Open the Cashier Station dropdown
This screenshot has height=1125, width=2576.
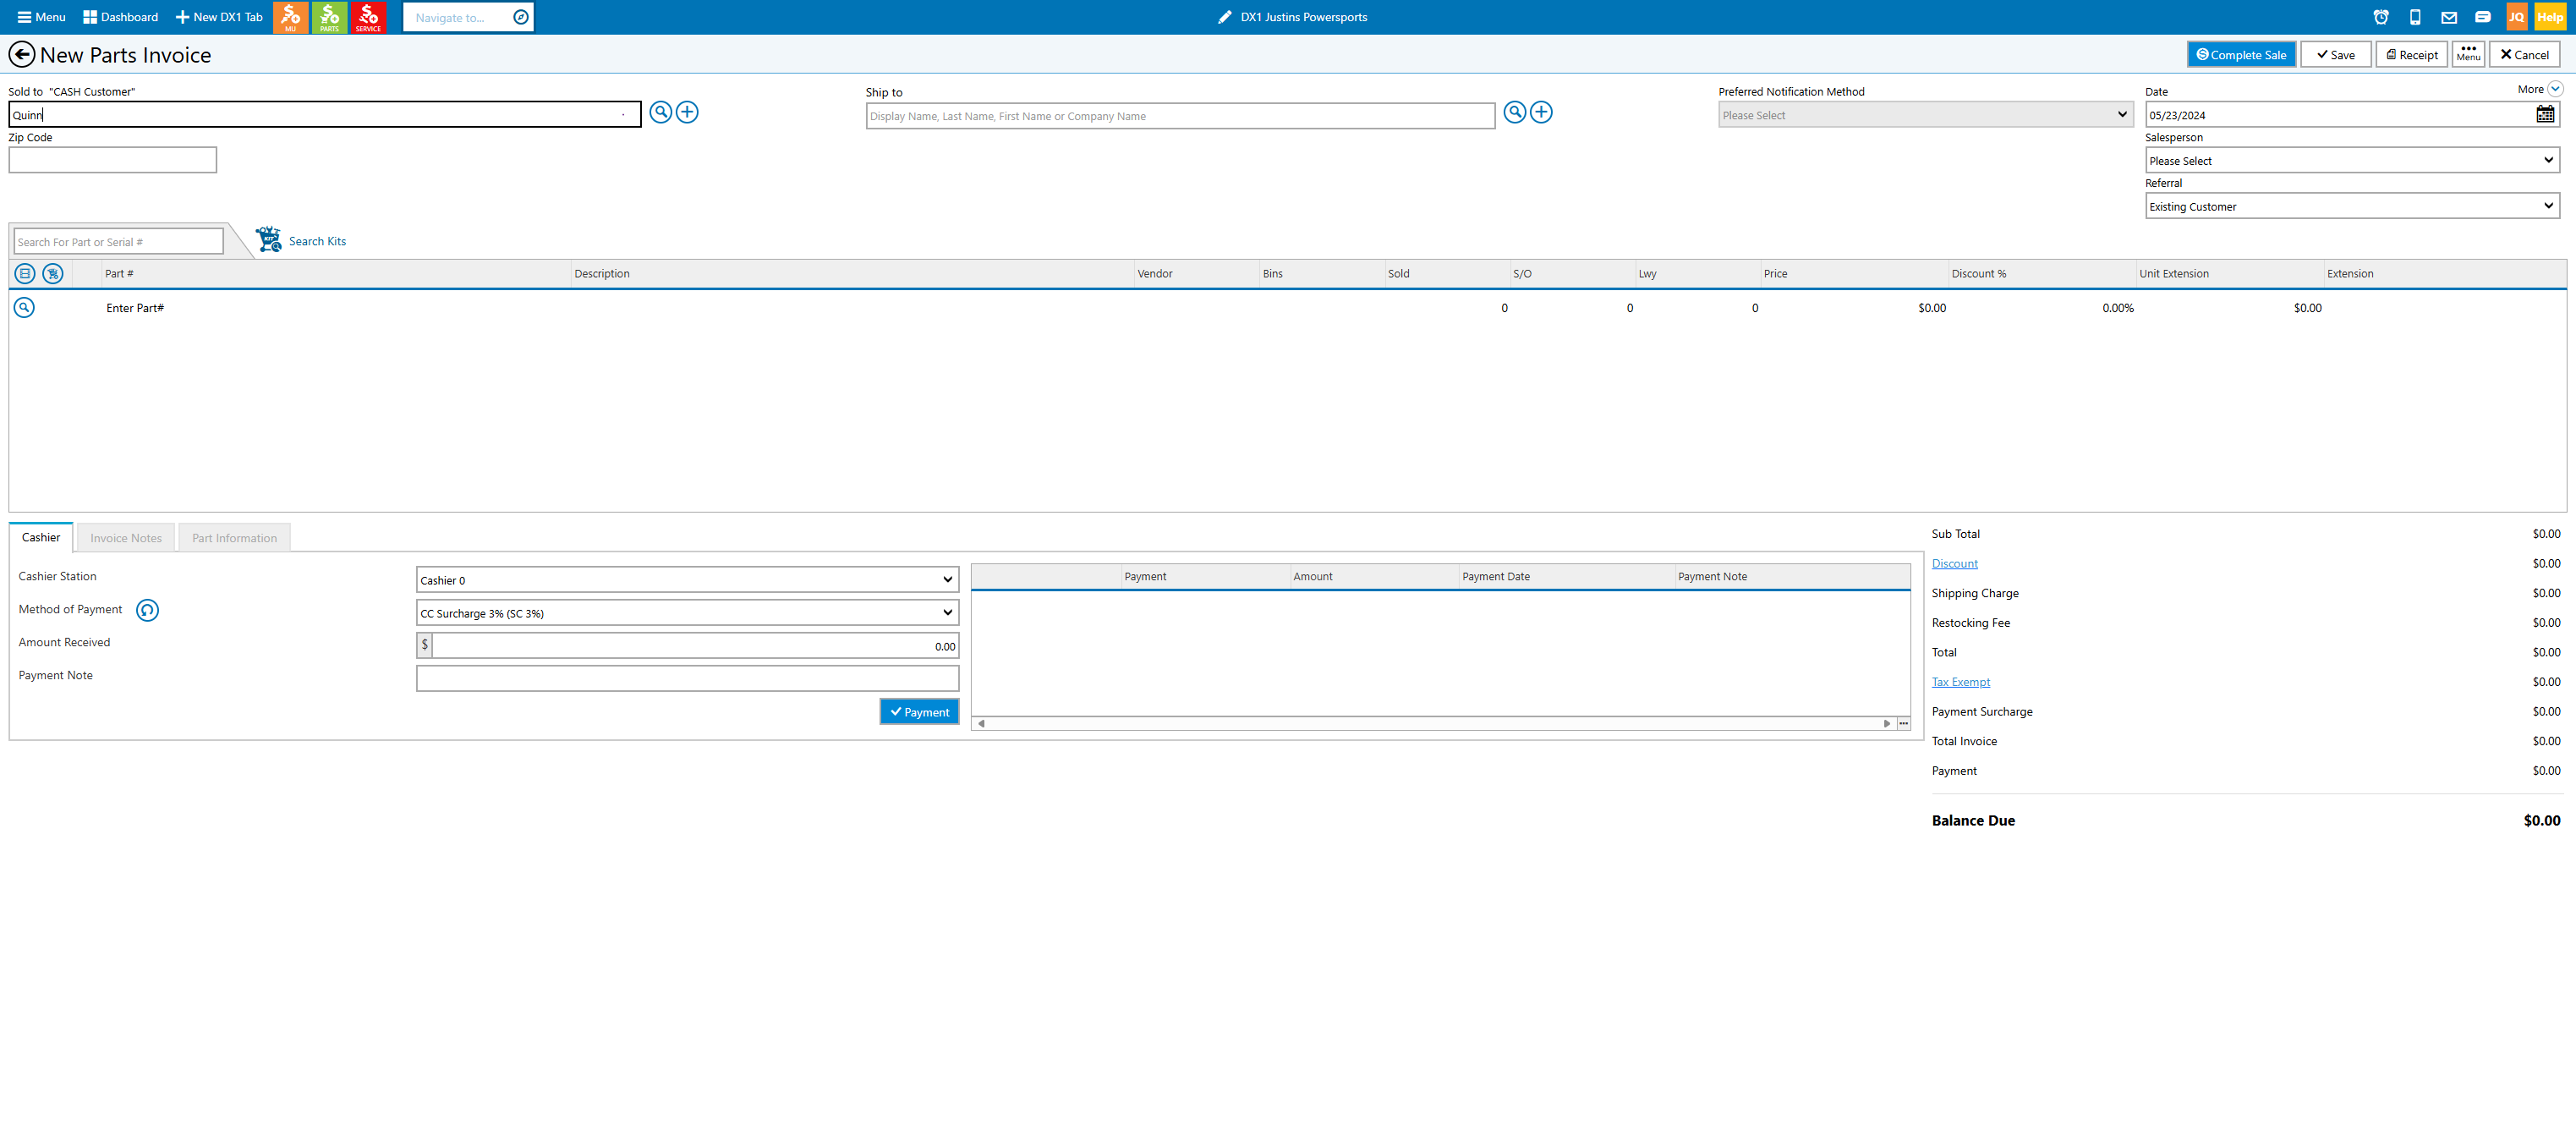coord(687,580)
